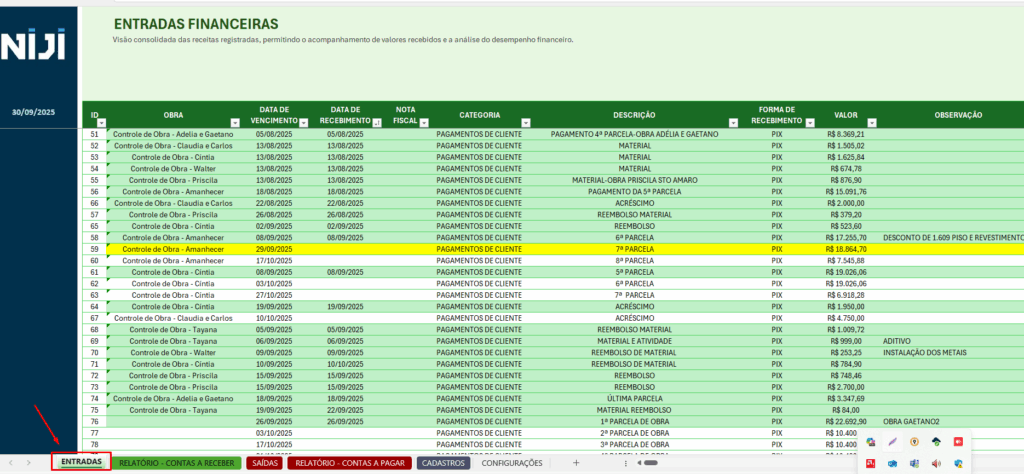1024x474 pixels.
Task: Click the muted volume speaker tray icon
Action: 937,463
